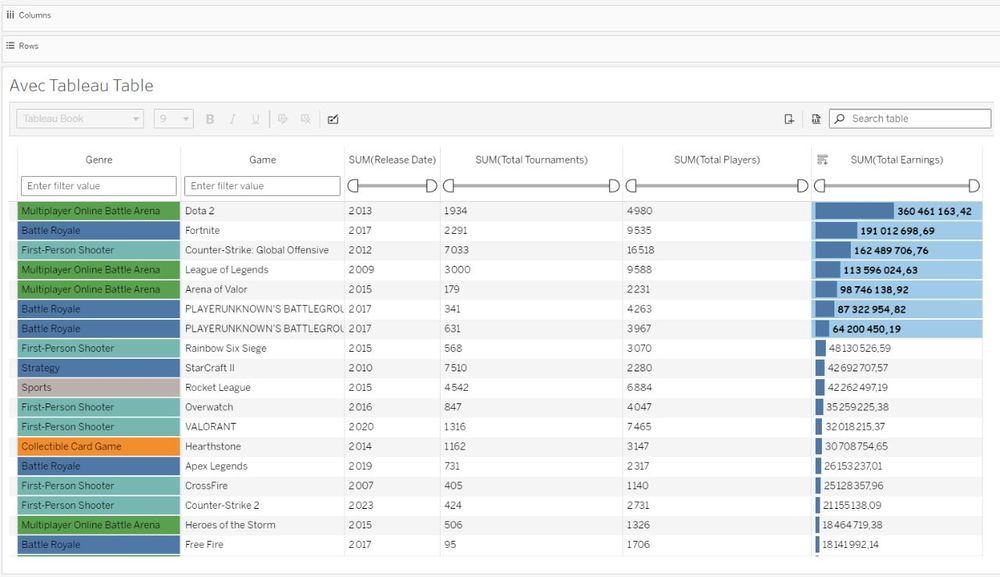1000x577 pixels.
Task: Select the Apex Legends cell
Action: 263,466
